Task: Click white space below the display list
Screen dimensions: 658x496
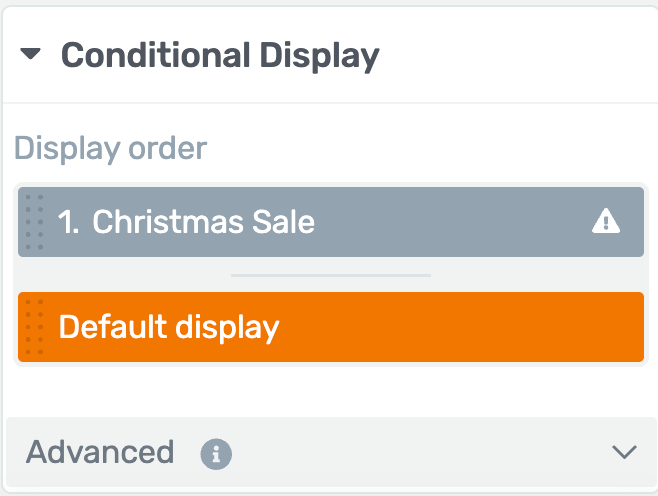Action: pyautogui.click(x=331, y=391)
